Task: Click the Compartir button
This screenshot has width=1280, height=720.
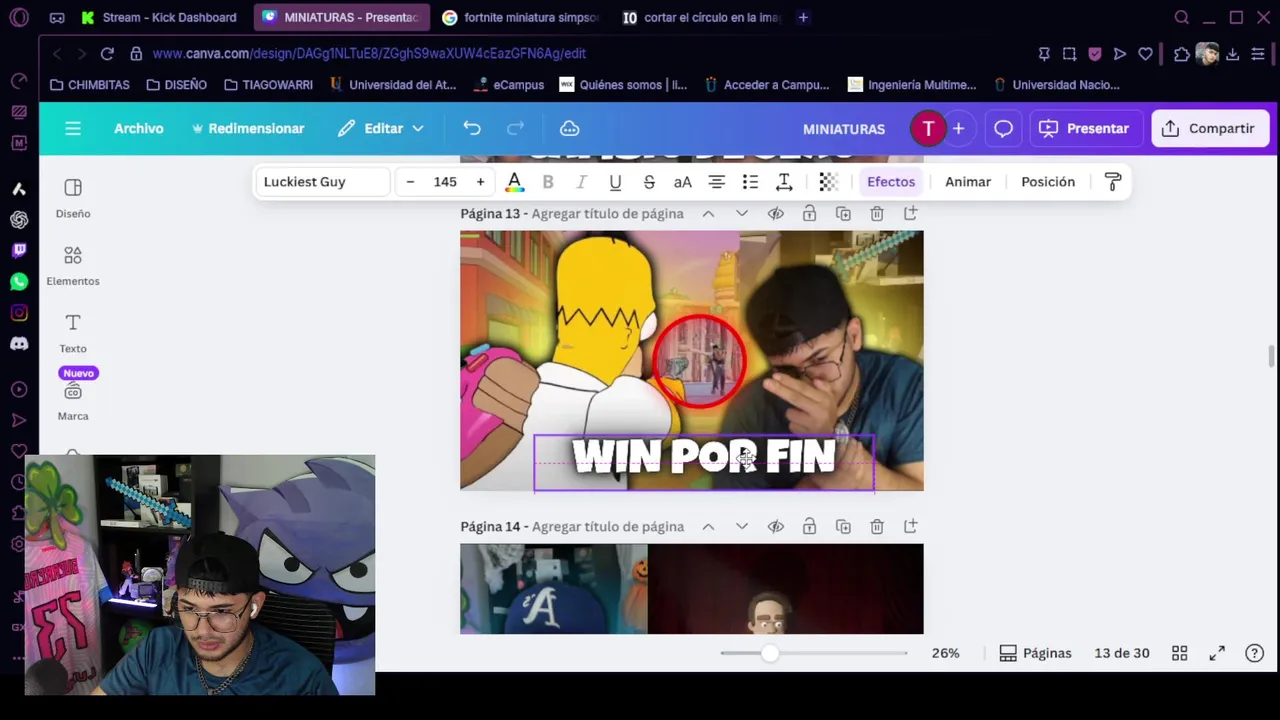Action: 1210,128
